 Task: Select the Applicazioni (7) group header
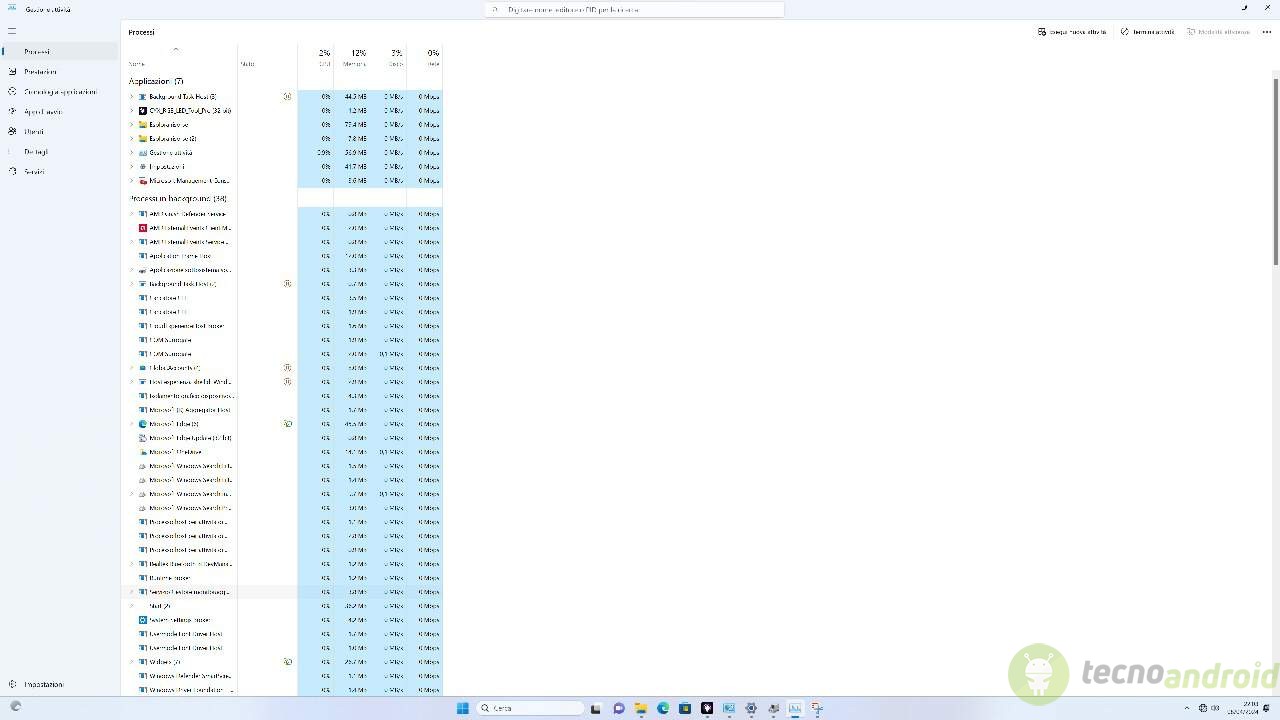point(156,81)
